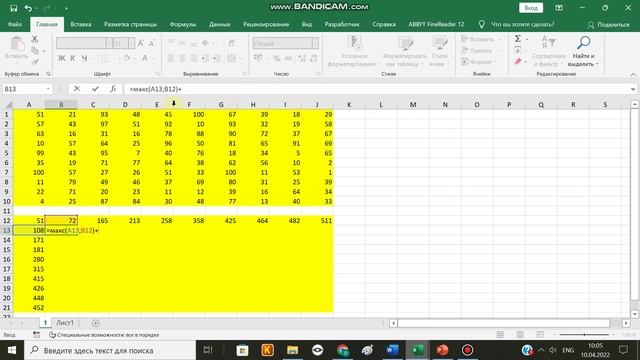The image size is (640, 360).
Task: Switch to the Вставка tab
Action: [x=80, y=24]
